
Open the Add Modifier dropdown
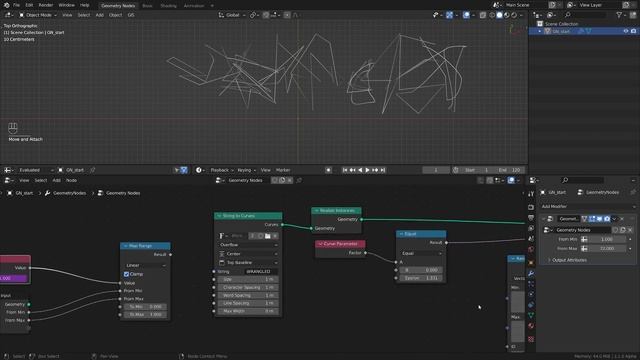pos(588,207)
